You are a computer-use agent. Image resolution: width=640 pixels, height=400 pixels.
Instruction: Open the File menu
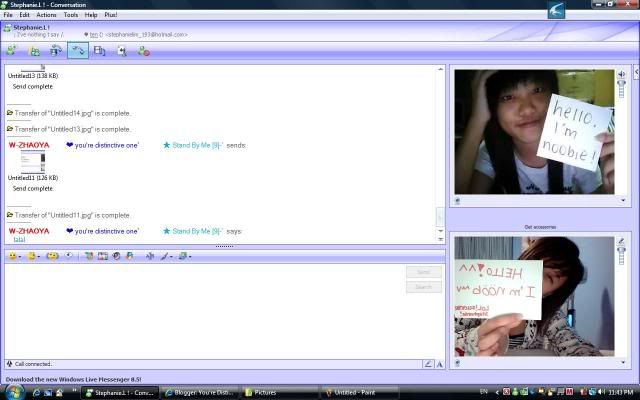(x=8, y=15)
